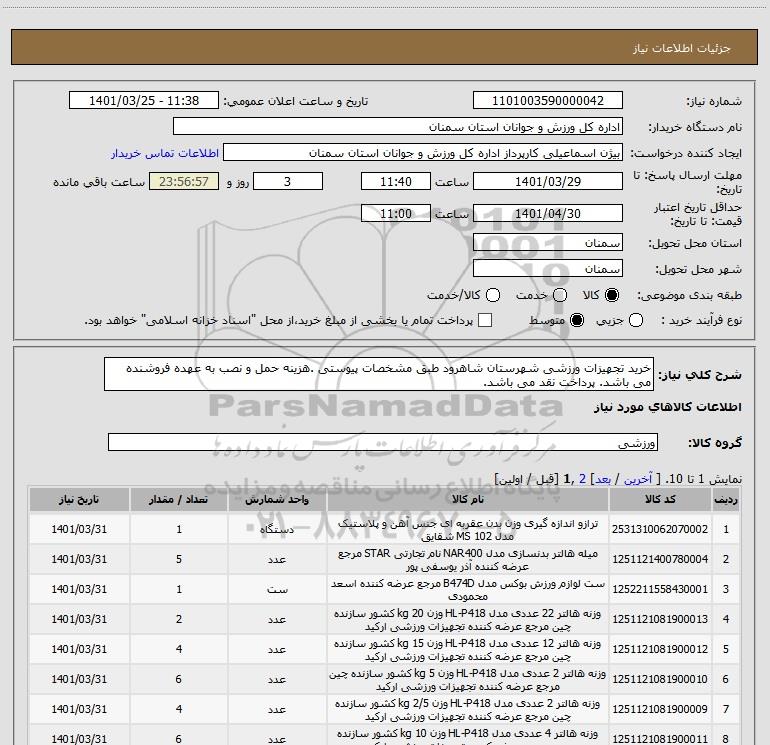Select the کالا radio button
The height and width of the screenshot is (745, 770).
612,295
